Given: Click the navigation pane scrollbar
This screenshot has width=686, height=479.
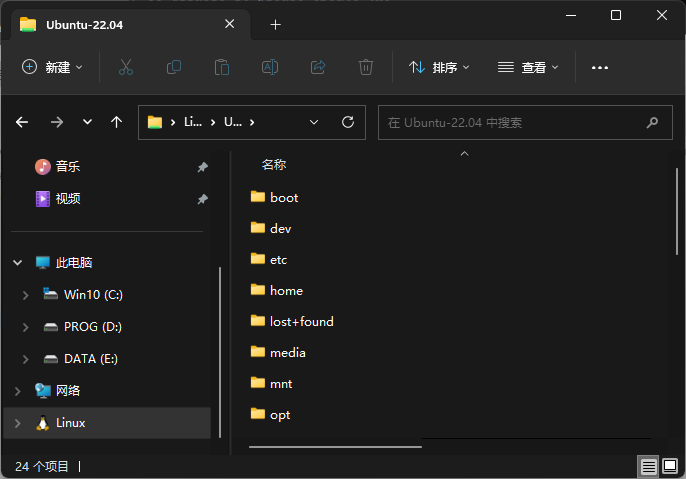Looking at the screenshot, I should pos(220,353).
